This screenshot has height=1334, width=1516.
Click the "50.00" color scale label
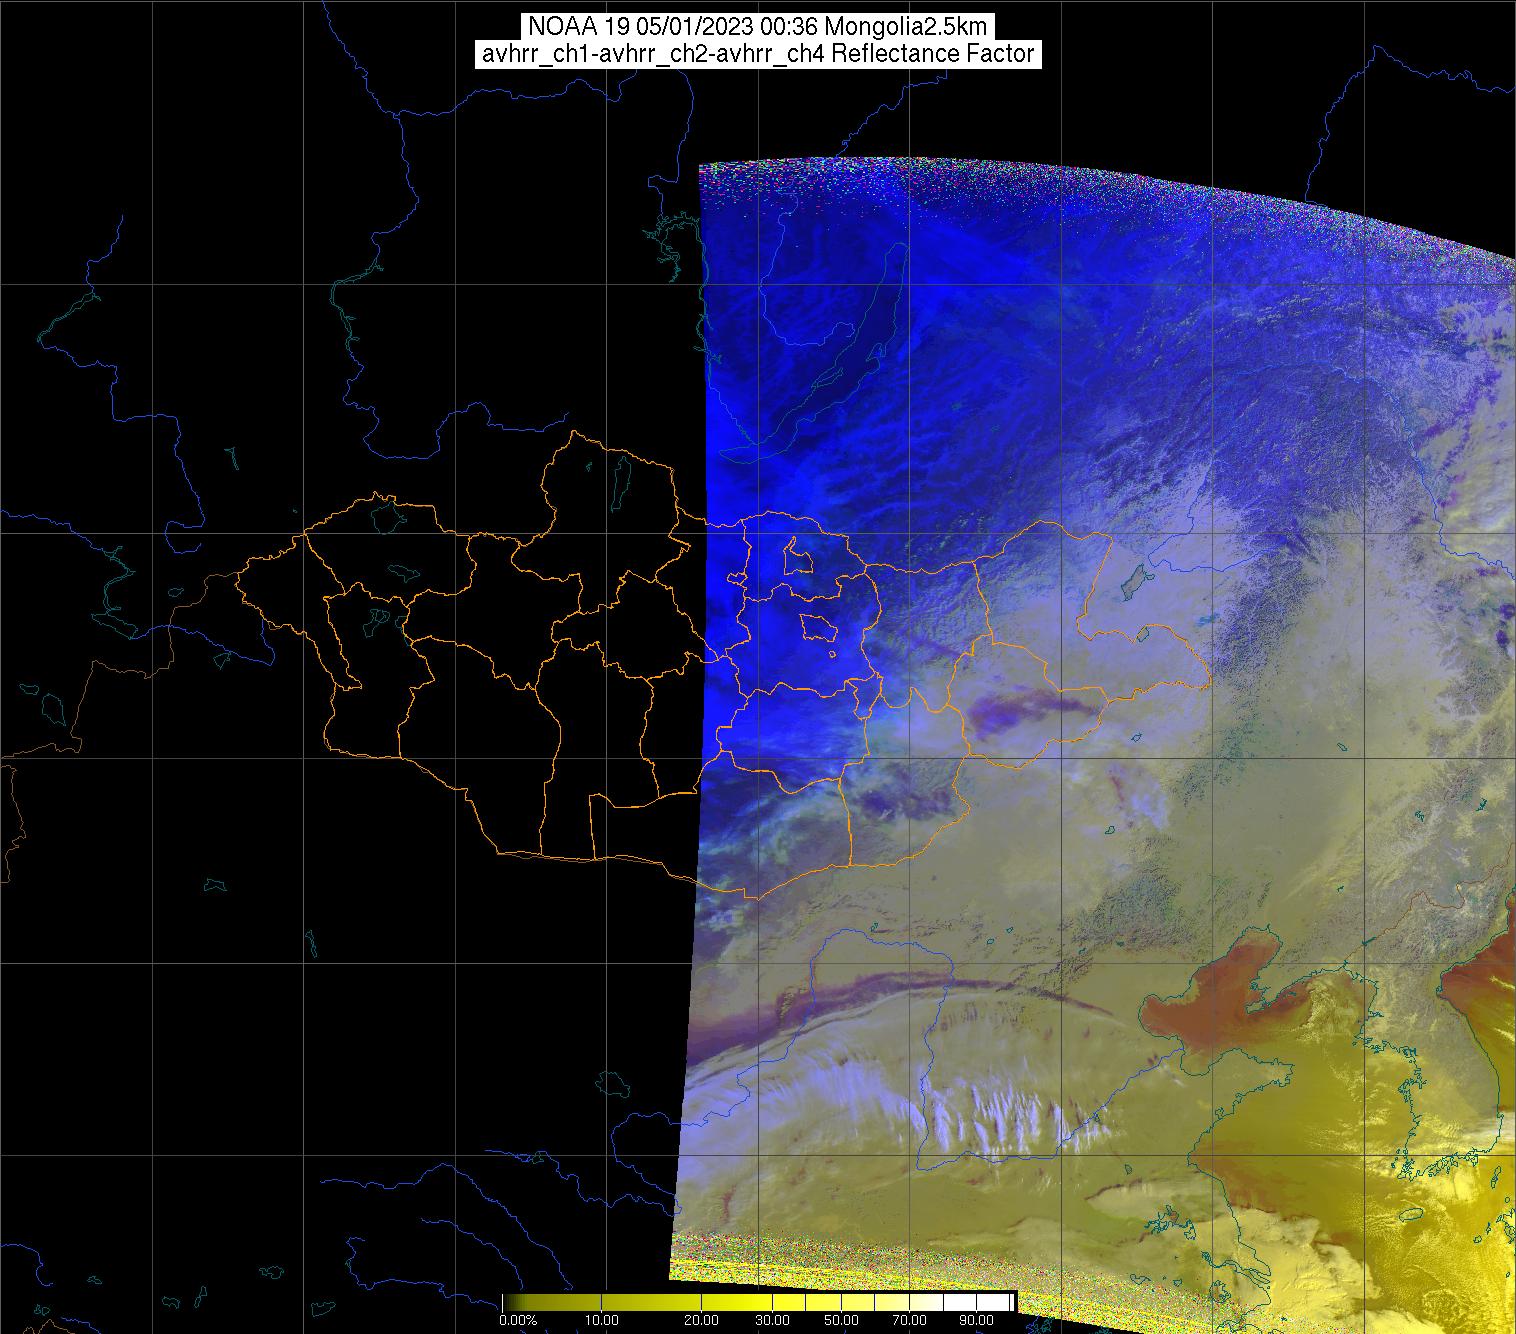pyautogui.click(x=843, y=1321)
